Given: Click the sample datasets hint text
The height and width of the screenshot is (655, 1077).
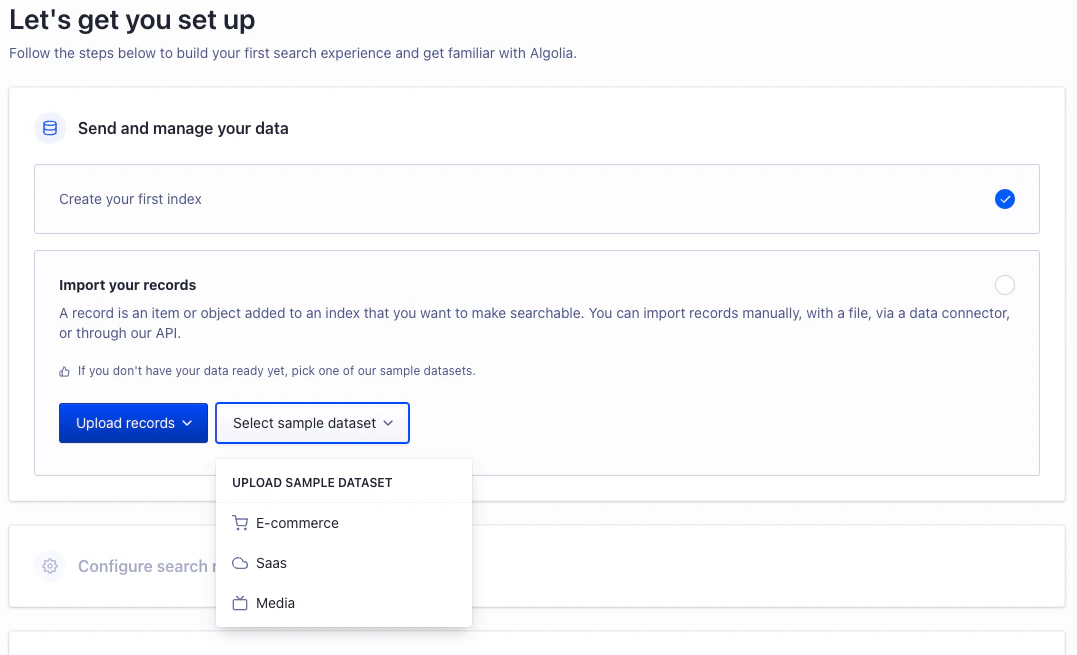Looking at the screenshot, I should click(276, 371).
